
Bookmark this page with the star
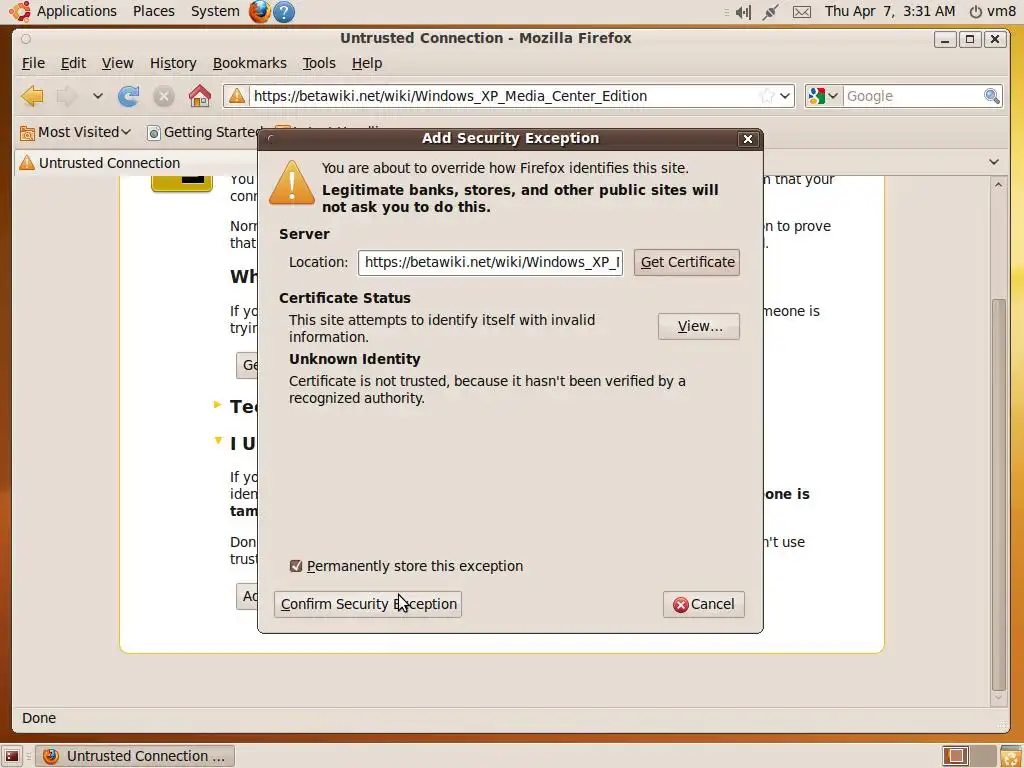(x=767, y=96)
